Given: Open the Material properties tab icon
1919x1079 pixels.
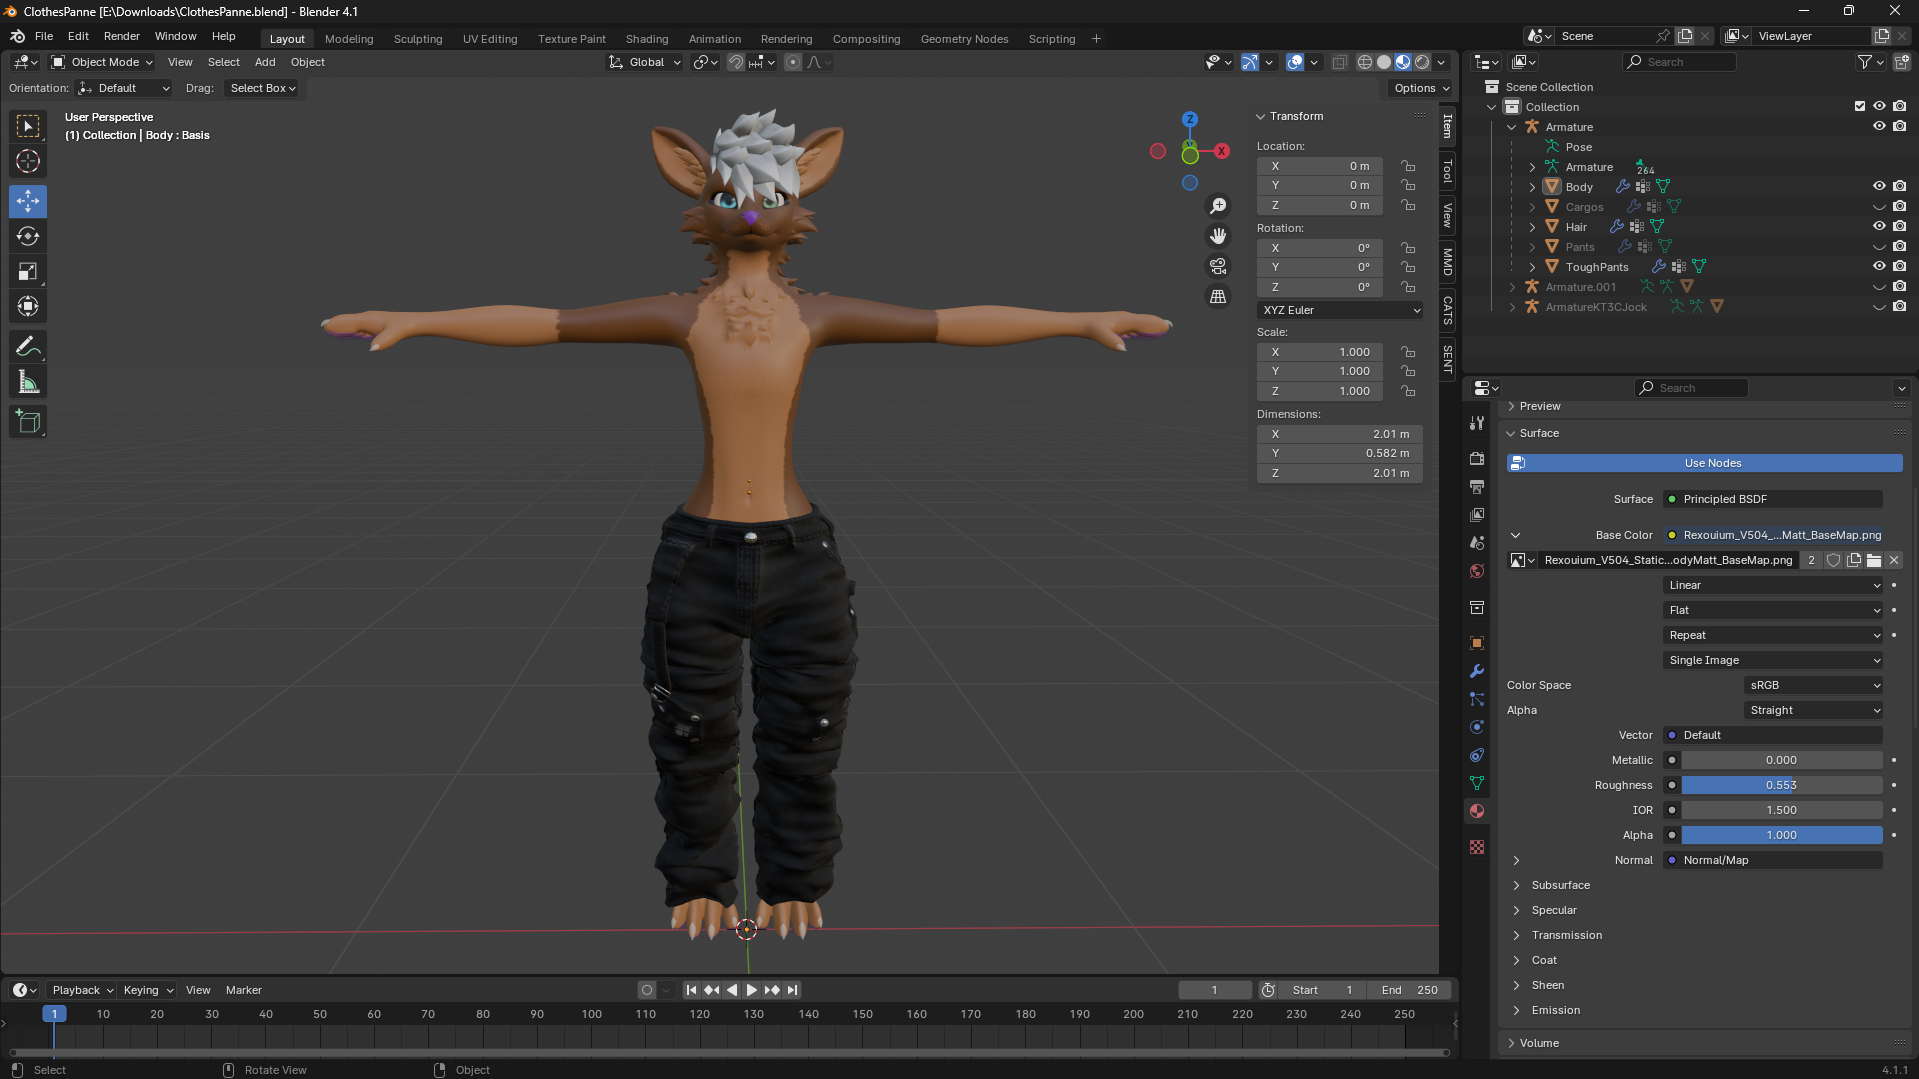Looking at the screenshot, I should pos(1477,811).
